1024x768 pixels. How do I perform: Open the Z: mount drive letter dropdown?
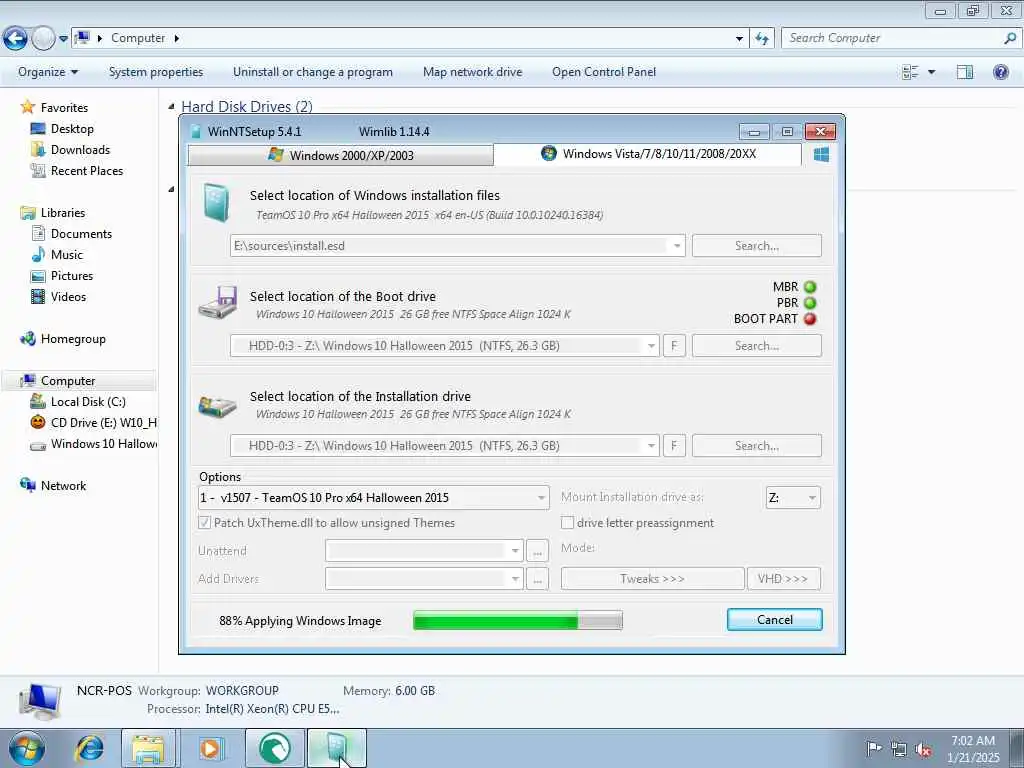pos(793,498)
